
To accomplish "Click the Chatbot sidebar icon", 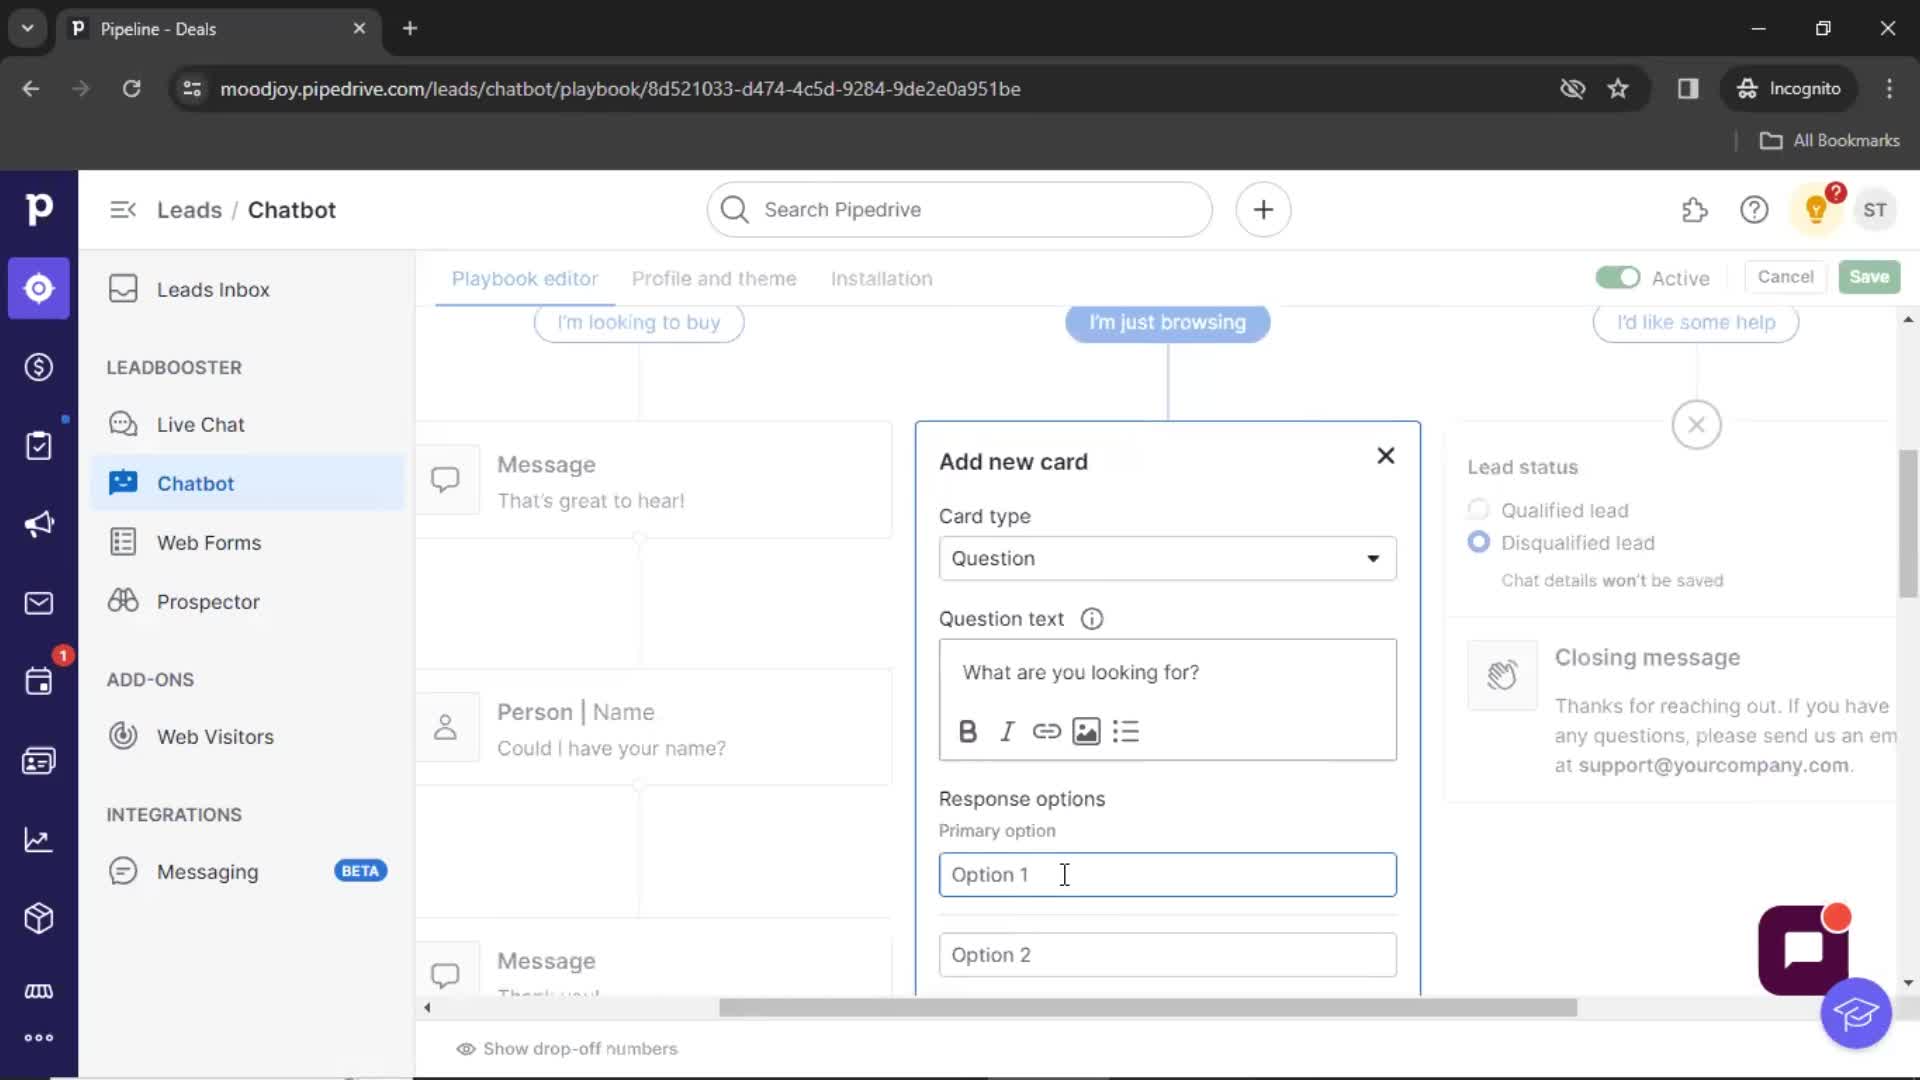I will [x=121, y=483].
